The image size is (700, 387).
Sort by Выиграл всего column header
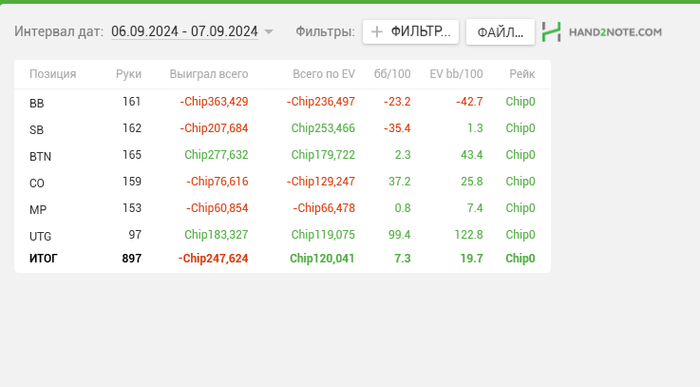pyautogui.click(x=208, y=74)
